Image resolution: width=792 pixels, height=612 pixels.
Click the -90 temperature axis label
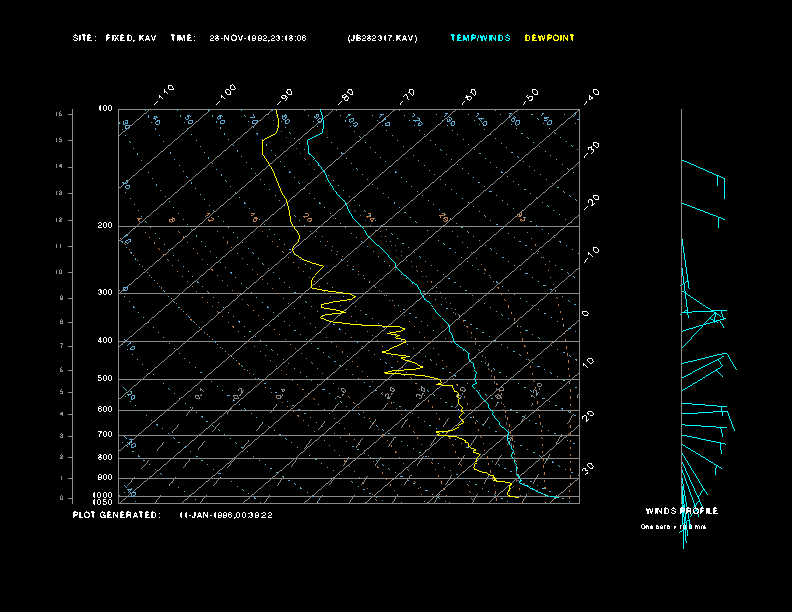(x=285, y=95)
